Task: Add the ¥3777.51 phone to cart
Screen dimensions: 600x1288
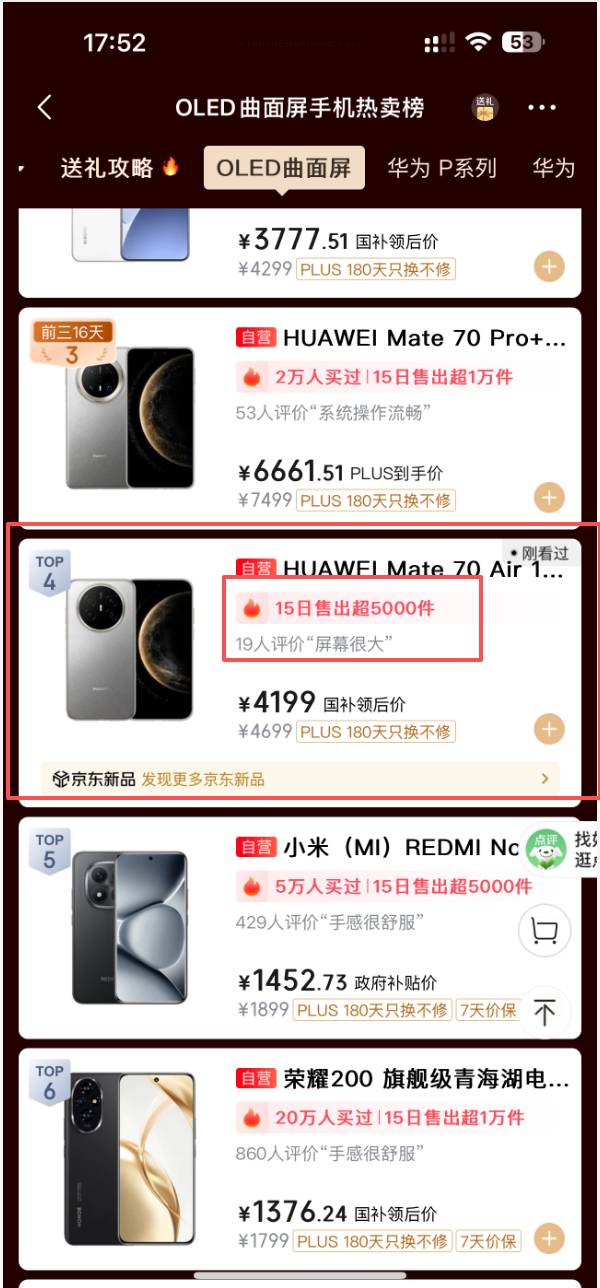Action: click(549, 267)
